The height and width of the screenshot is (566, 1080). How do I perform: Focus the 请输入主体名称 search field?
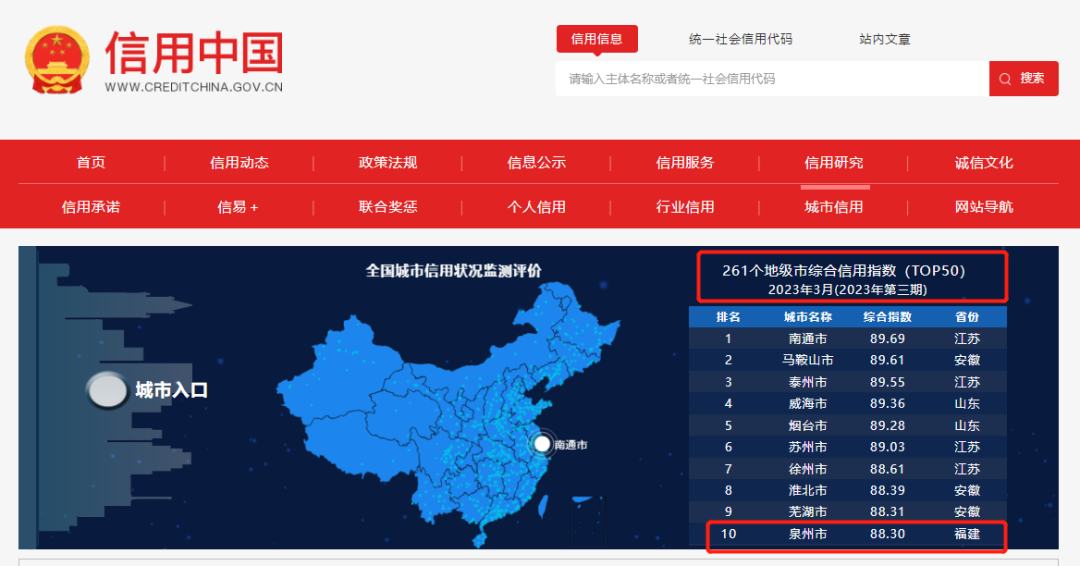tap(772, 78)
